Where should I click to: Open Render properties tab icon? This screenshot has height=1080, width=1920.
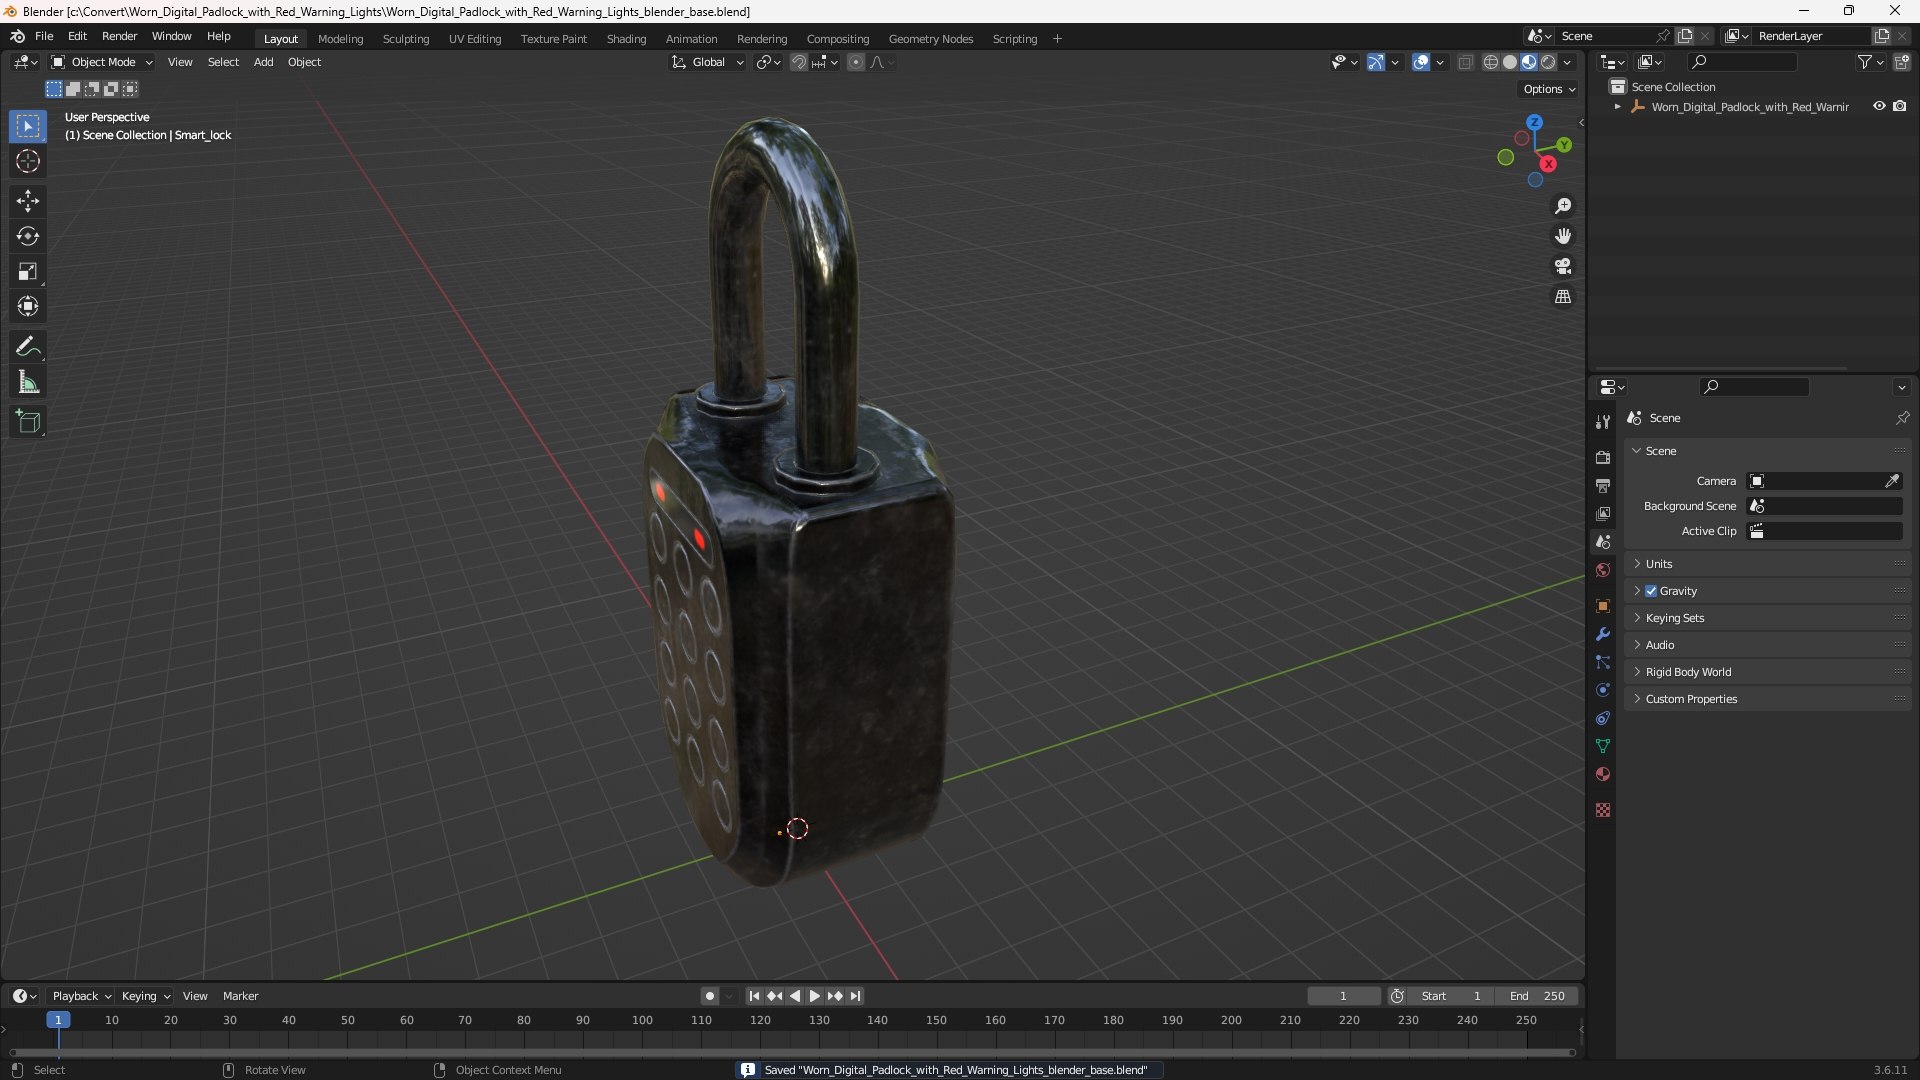tap(1603, 457)
